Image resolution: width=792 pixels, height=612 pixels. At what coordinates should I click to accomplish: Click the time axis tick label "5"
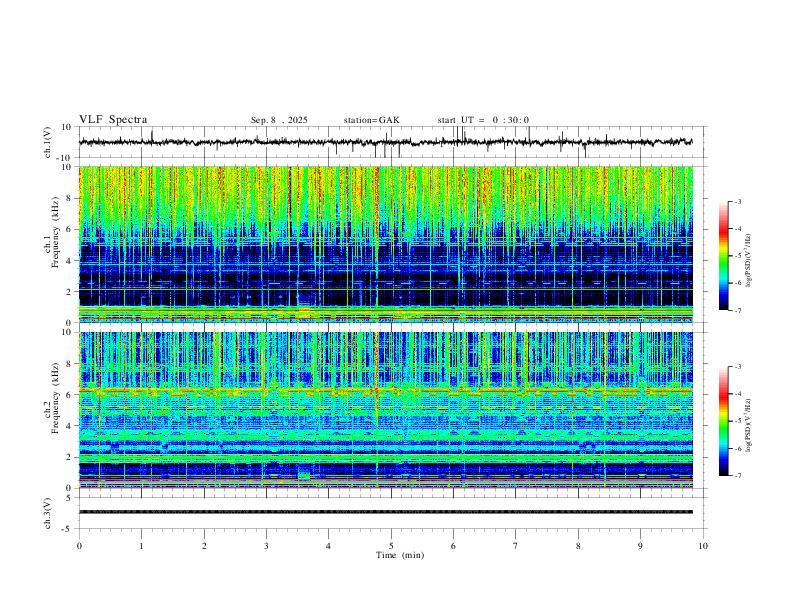click(391, 546)
